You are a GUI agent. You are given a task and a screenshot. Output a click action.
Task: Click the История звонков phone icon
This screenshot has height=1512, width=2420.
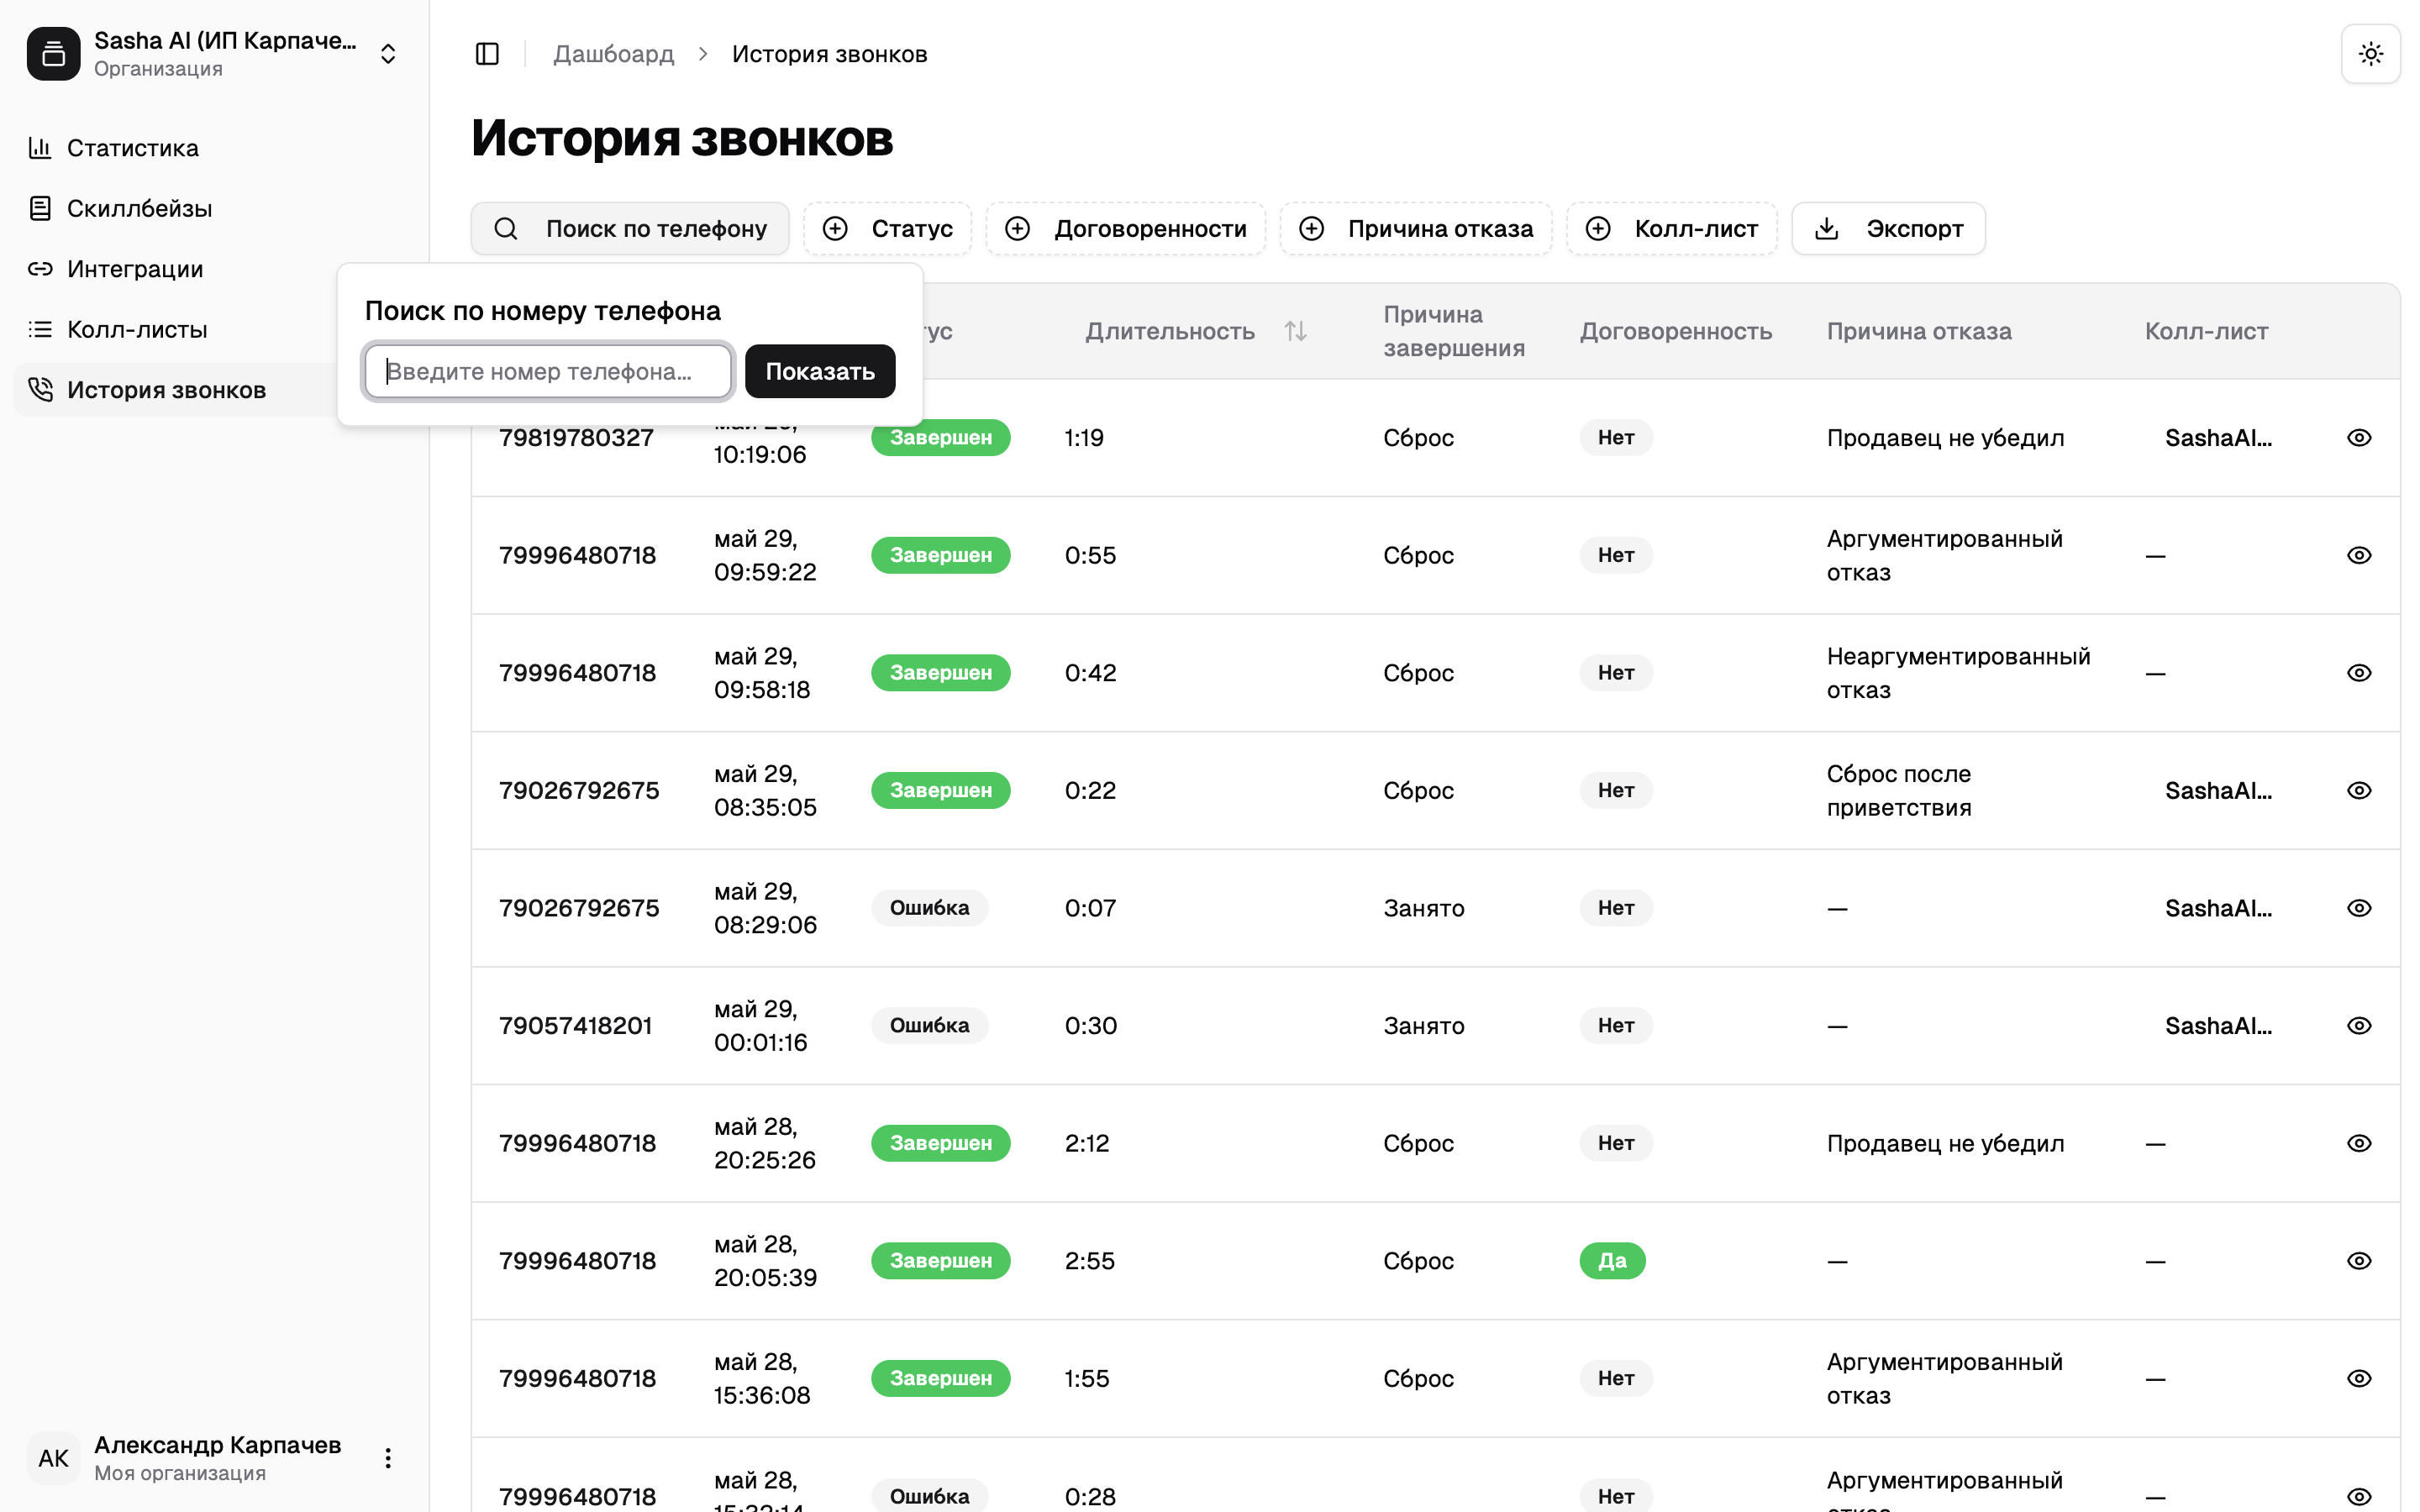point(40,389)
